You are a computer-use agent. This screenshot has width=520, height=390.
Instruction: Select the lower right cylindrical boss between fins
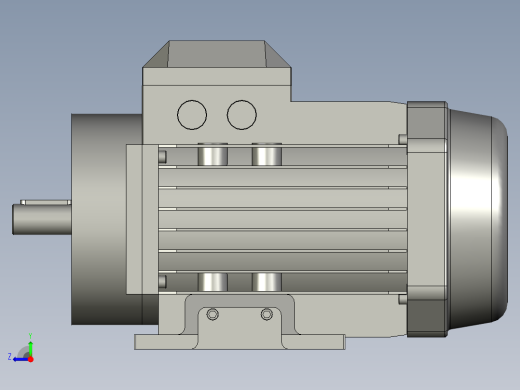(x=267, y=282)
